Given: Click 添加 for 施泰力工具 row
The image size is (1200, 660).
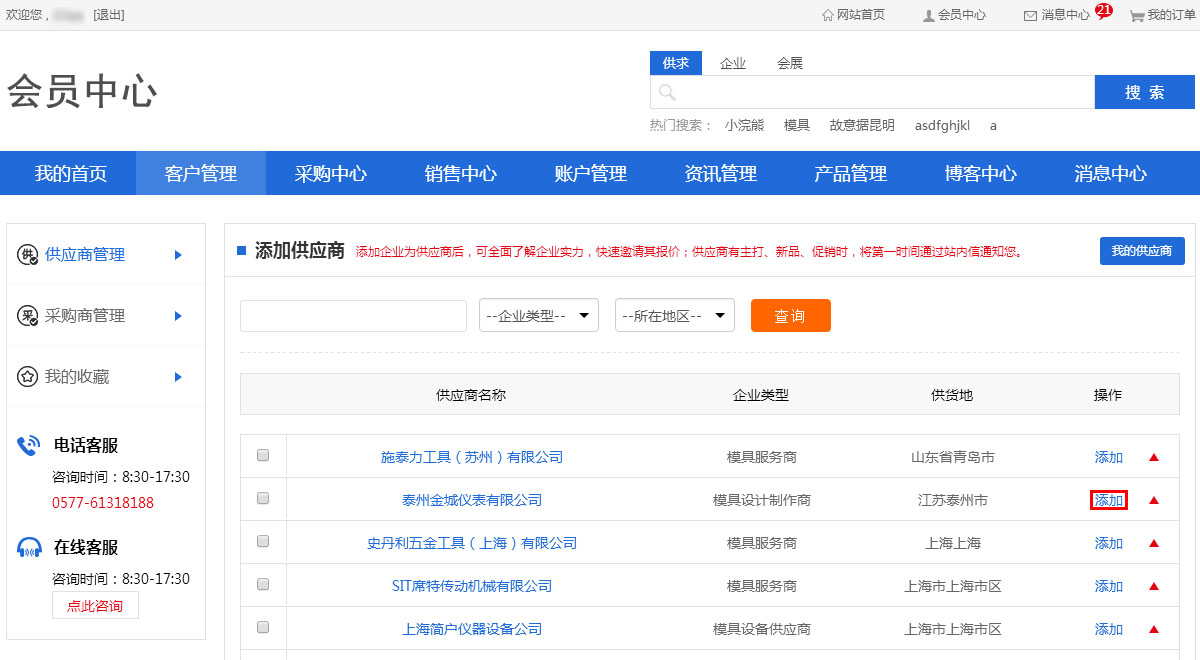Looking at the screenshot, I should 1109,457.
